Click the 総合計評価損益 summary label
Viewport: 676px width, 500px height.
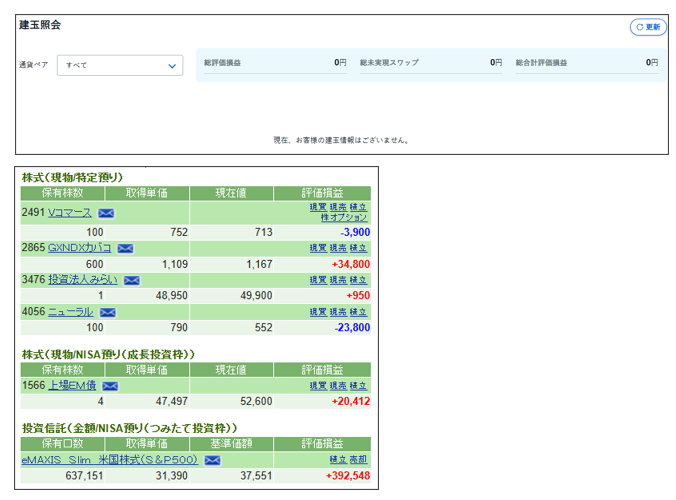tap(541, 63)
